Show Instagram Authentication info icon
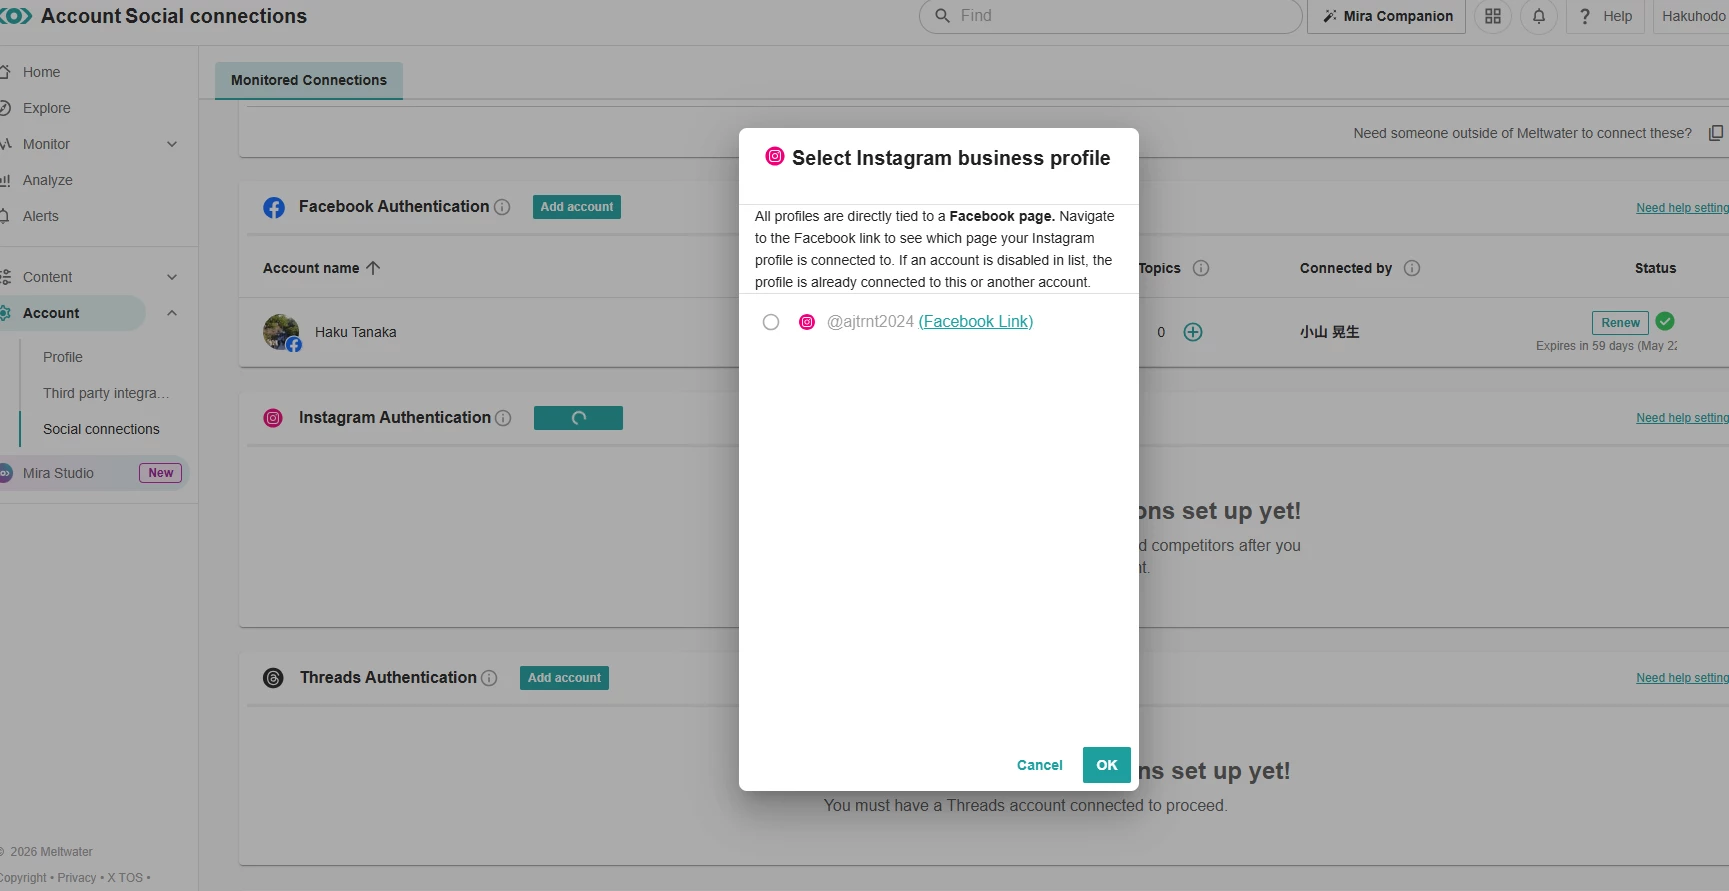 pos(503,418)
